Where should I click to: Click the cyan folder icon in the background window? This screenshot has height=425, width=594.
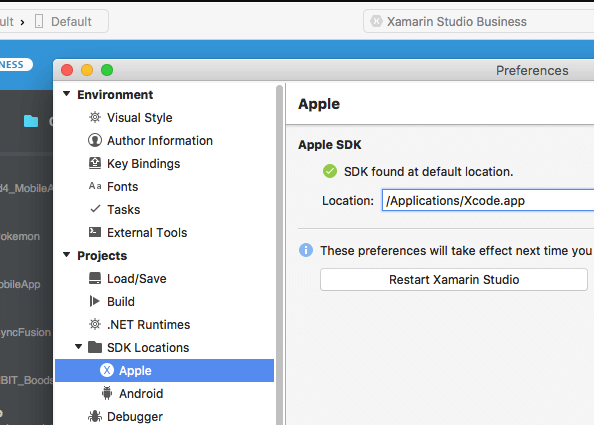pos(31,121)
